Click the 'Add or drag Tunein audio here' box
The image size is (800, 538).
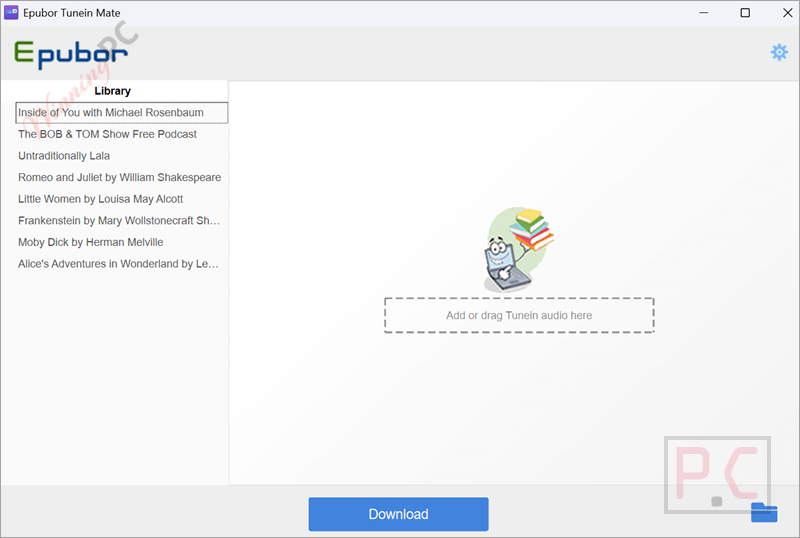519,315
